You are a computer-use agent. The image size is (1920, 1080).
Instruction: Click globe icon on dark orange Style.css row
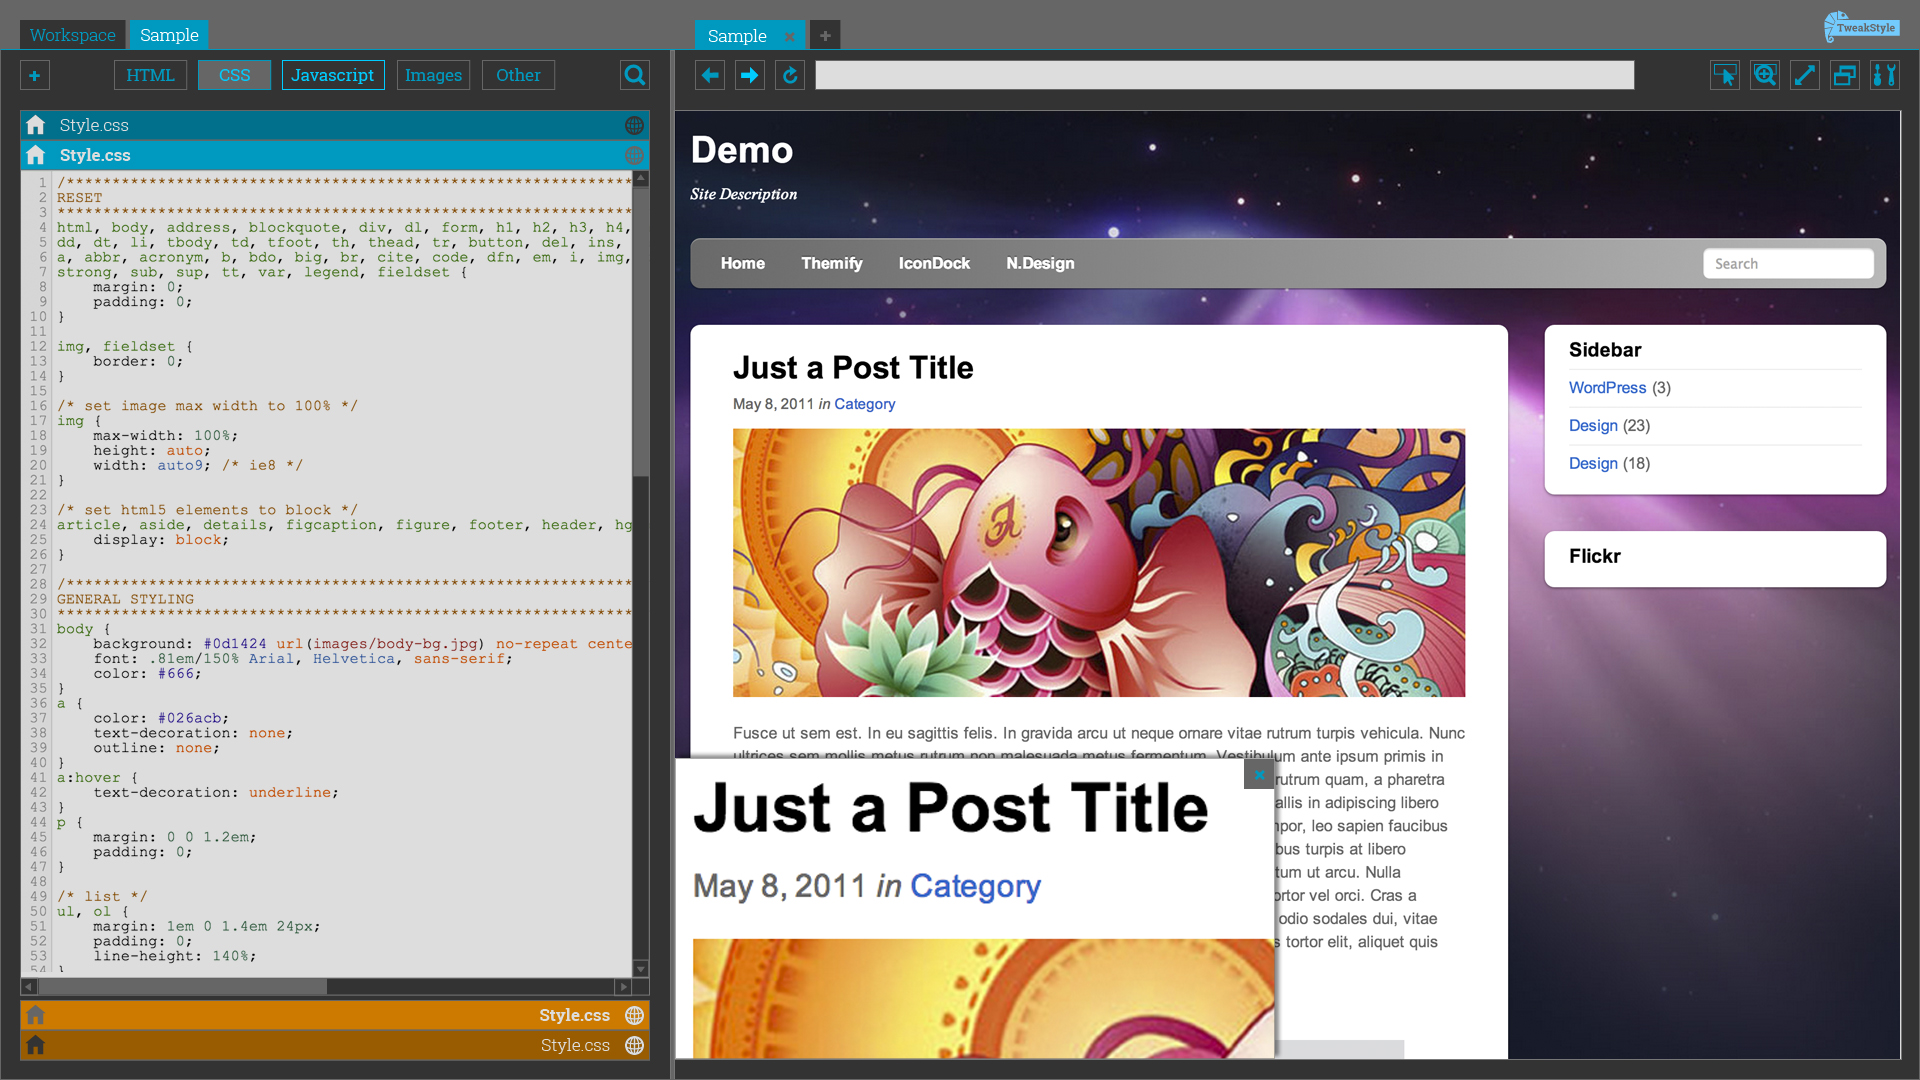[634, 1045]
